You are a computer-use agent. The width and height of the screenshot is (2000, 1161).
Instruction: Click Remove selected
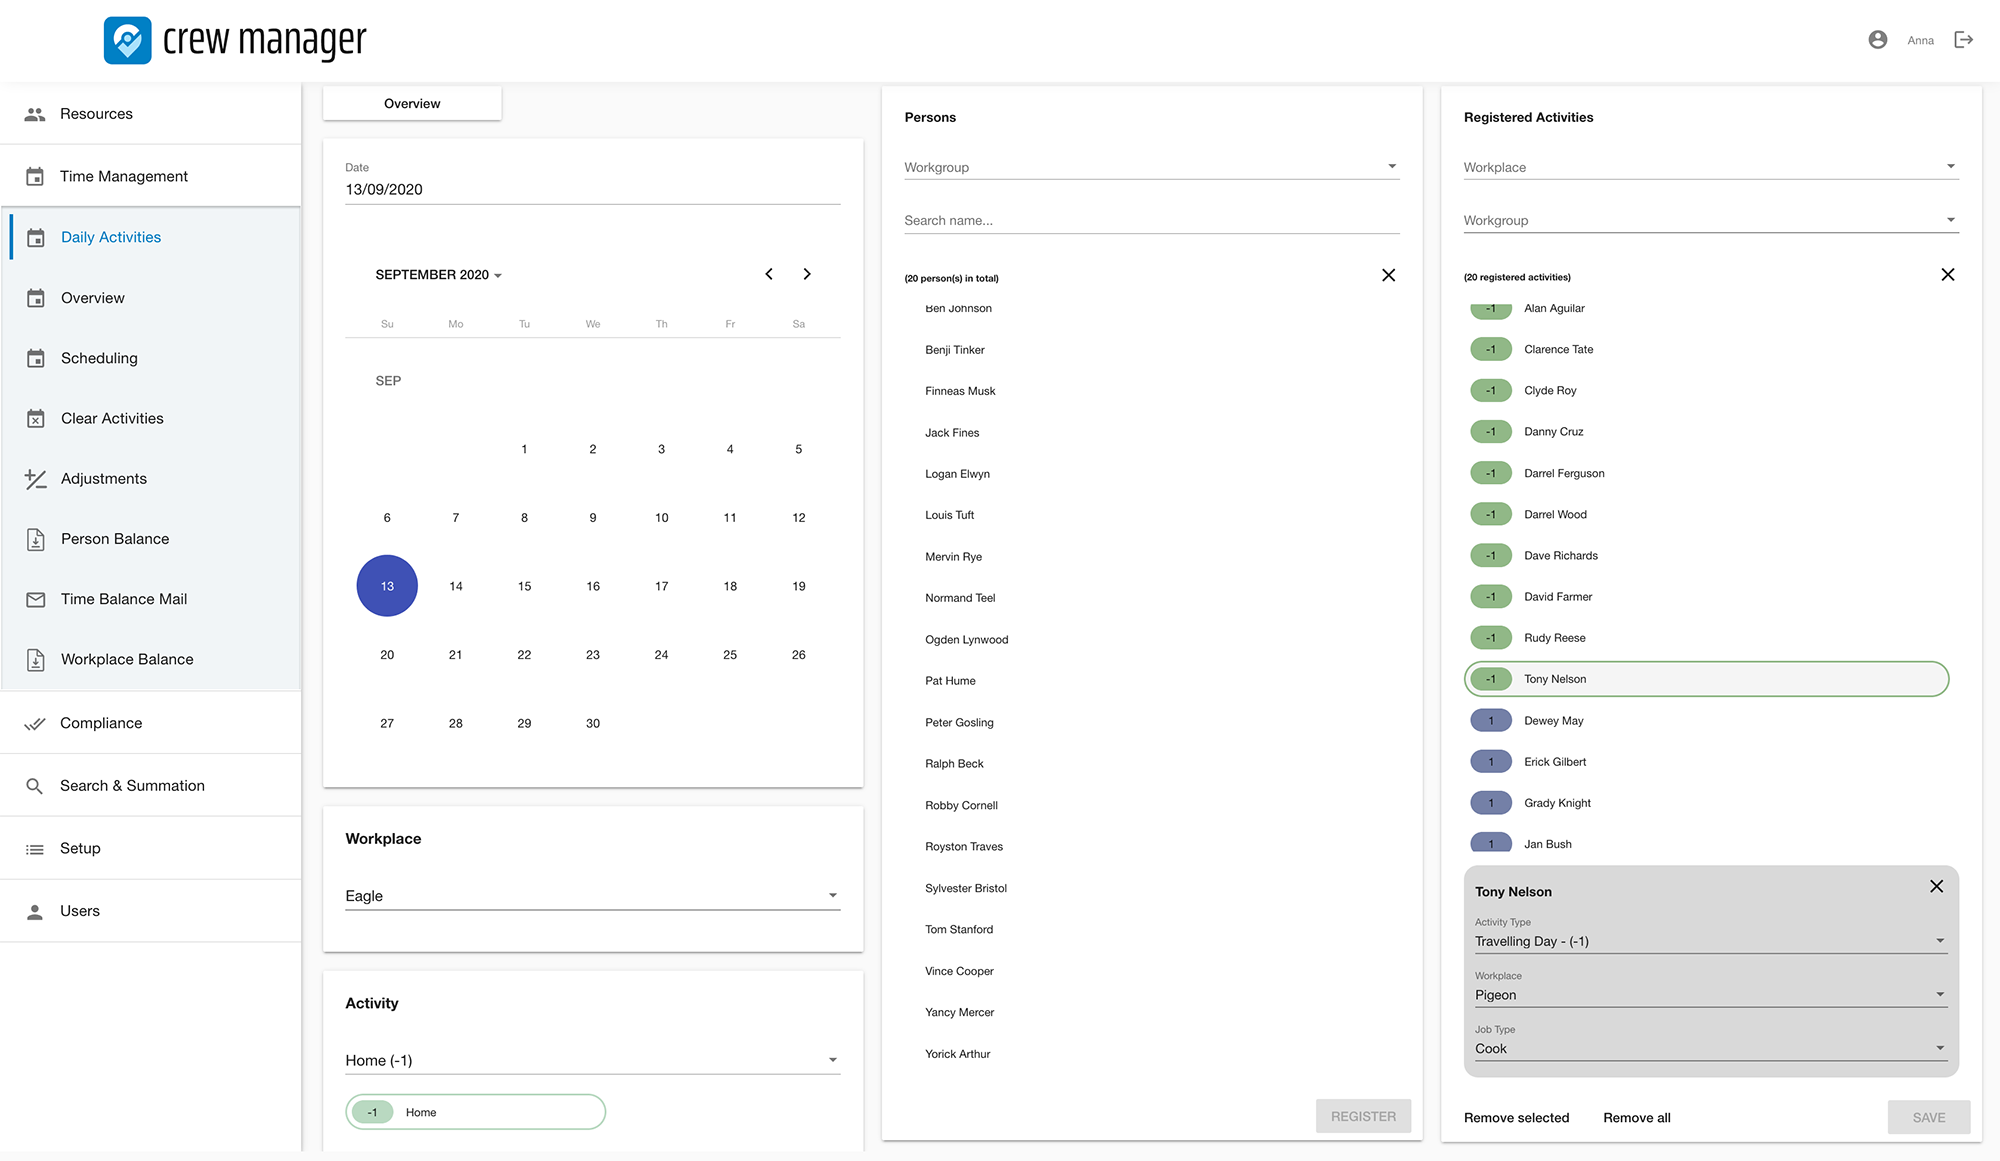1516,1118
